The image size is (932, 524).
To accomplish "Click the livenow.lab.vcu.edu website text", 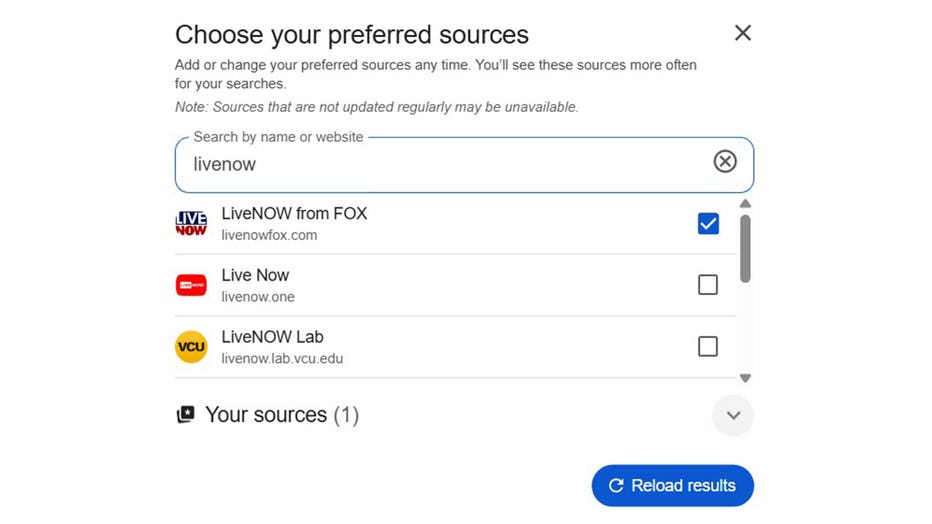I will click(x=282, y=358).
